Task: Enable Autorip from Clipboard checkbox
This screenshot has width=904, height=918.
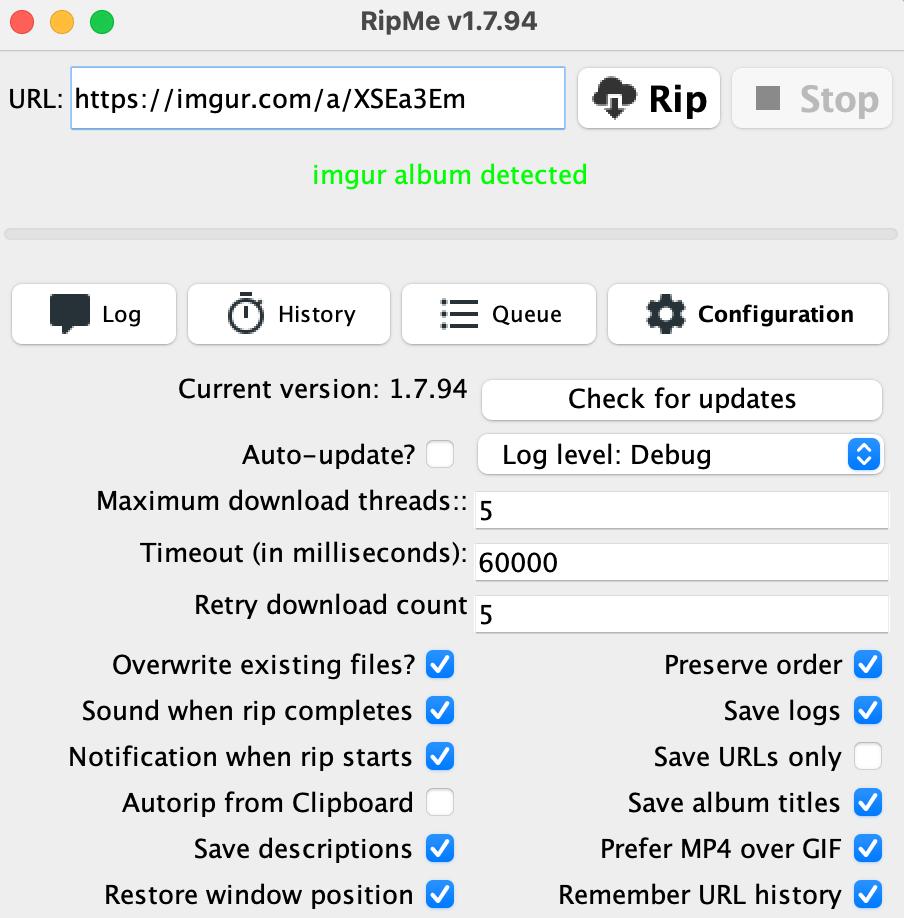Action: 440,802
